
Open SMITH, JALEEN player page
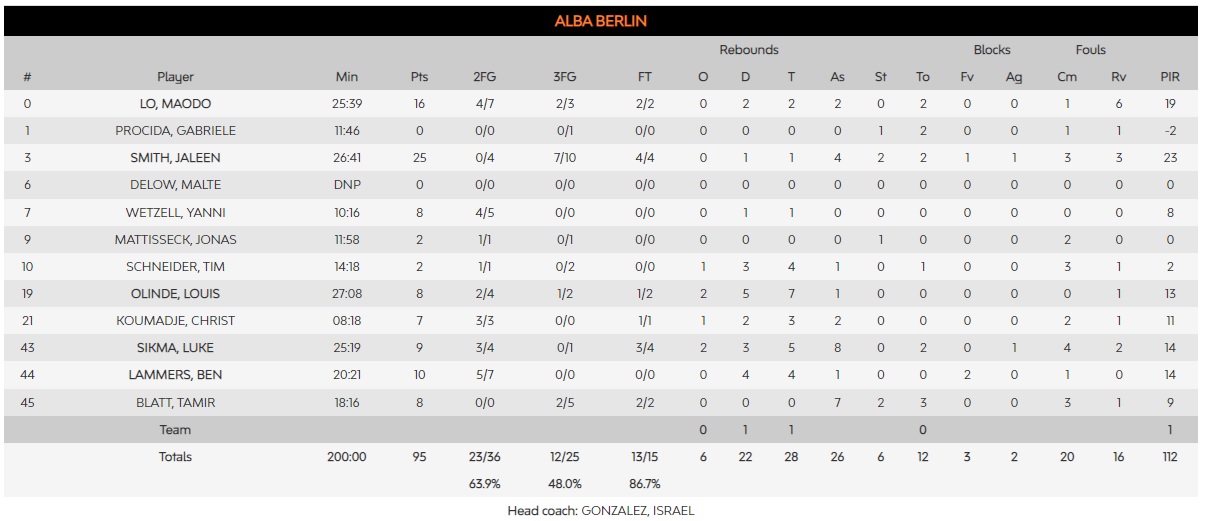click(175, 158)
